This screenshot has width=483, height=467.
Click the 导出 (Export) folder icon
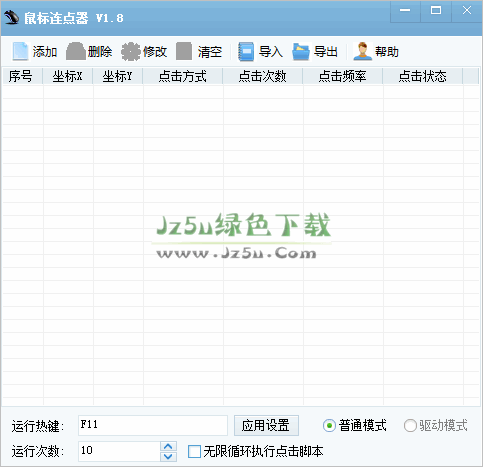pyautogui.click(x=301, y=51)
